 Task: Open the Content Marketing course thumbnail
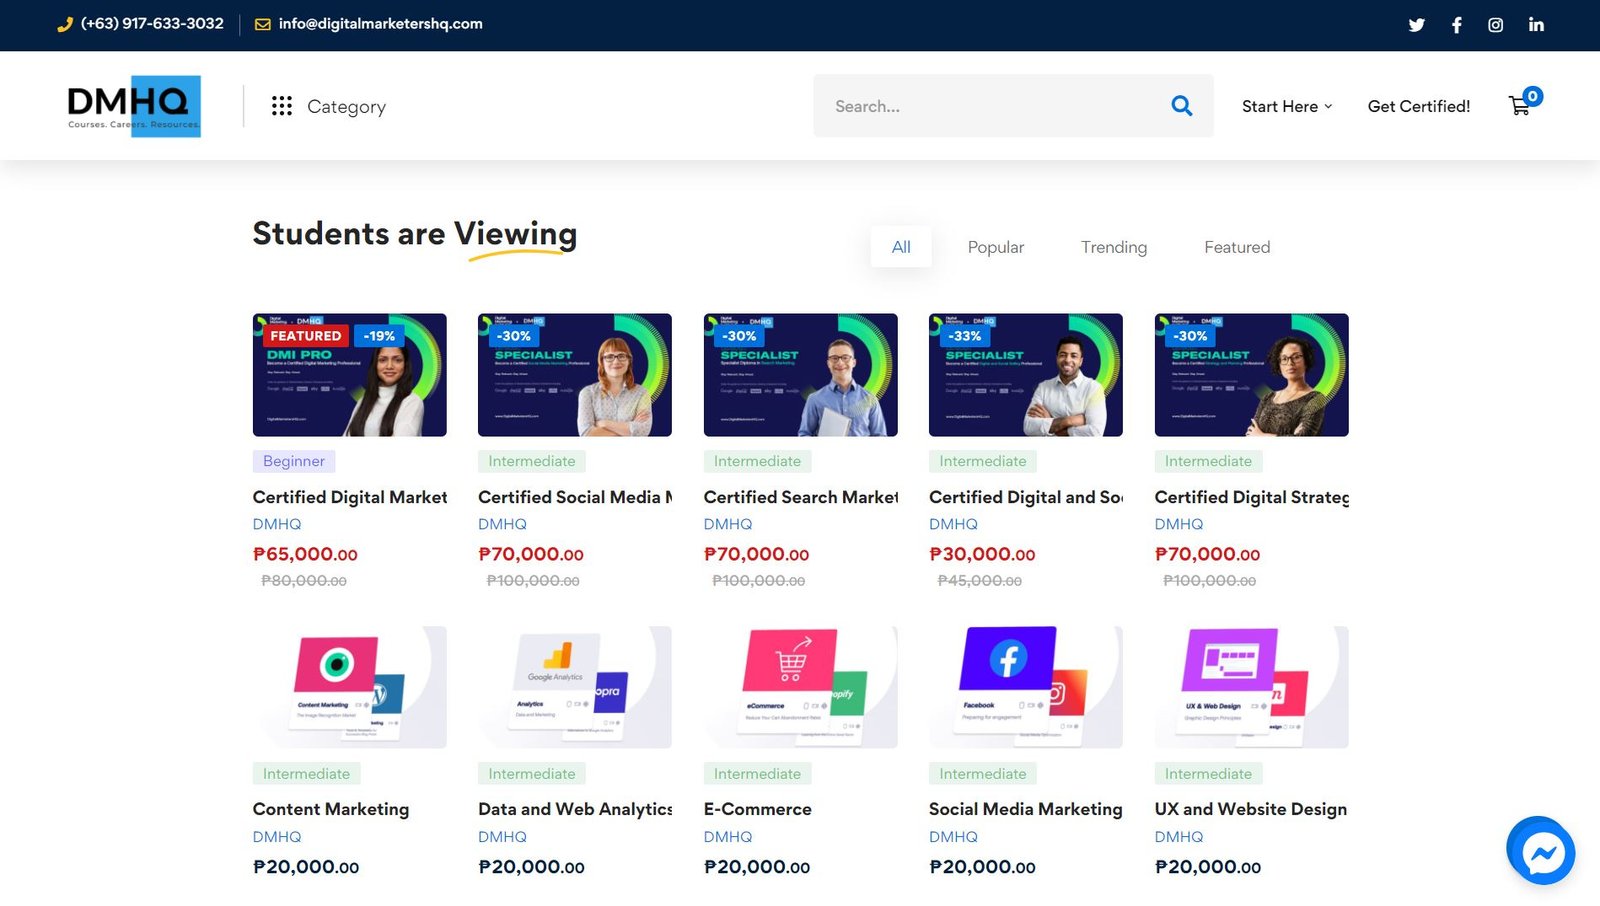349,687
